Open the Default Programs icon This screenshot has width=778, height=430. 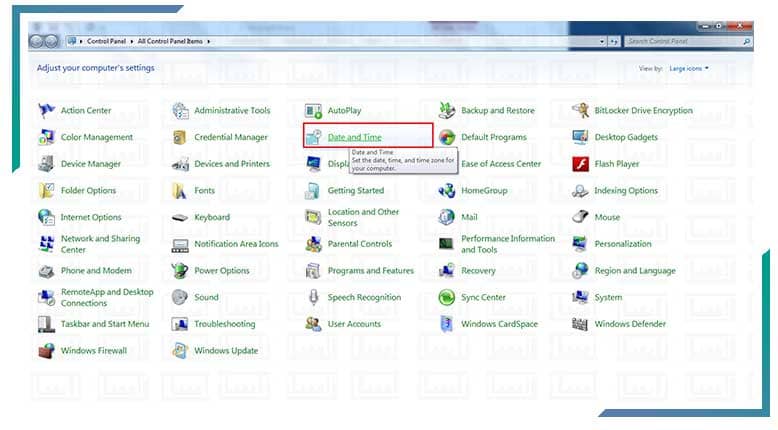tap(447, 137)
